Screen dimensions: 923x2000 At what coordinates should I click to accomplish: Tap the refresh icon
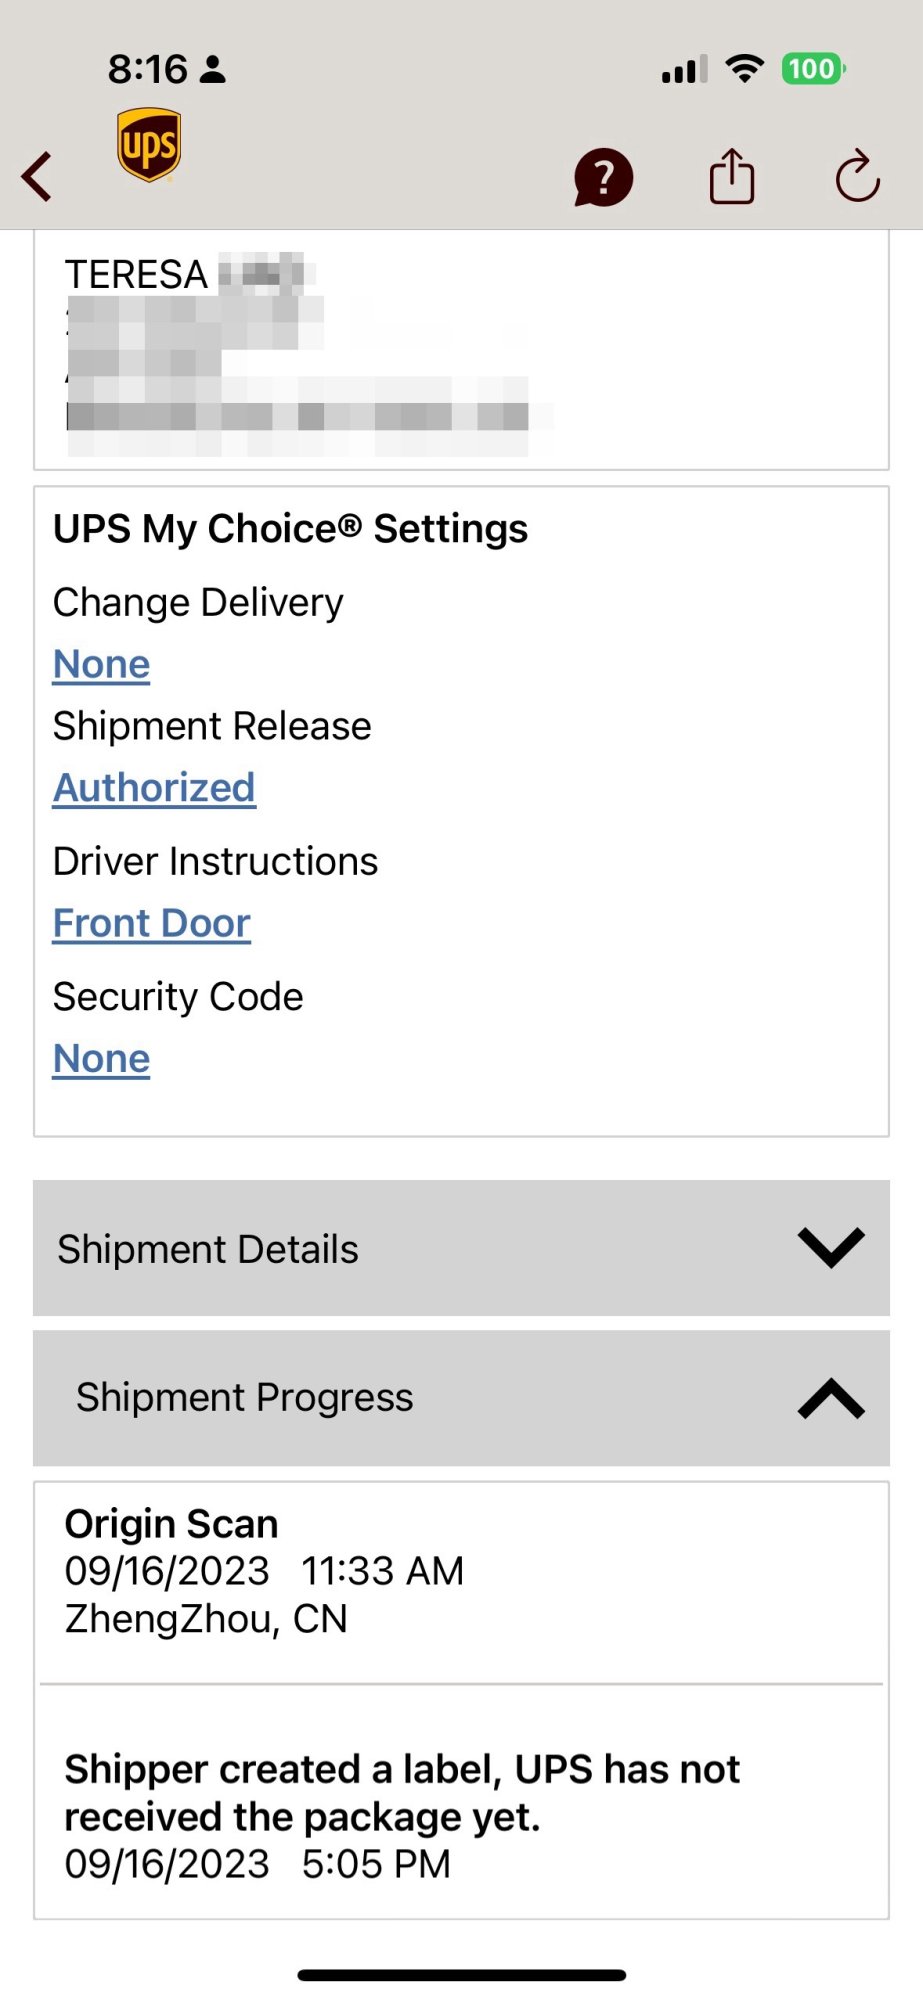coord(857,177)
